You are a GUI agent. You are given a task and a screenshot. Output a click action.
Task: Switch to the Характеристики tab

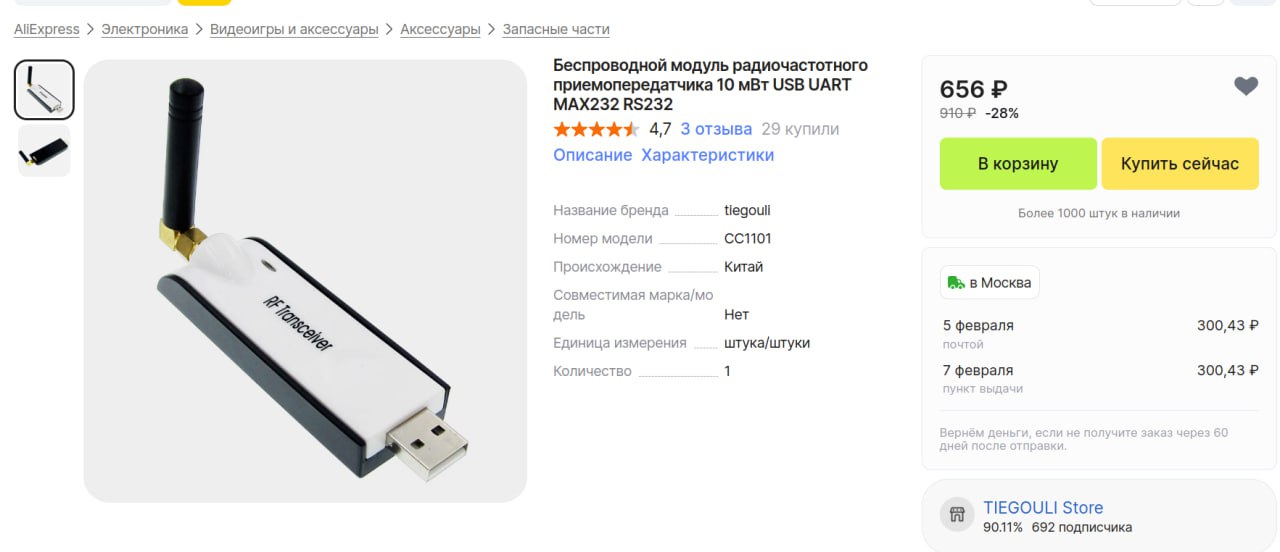click(708, 155)
